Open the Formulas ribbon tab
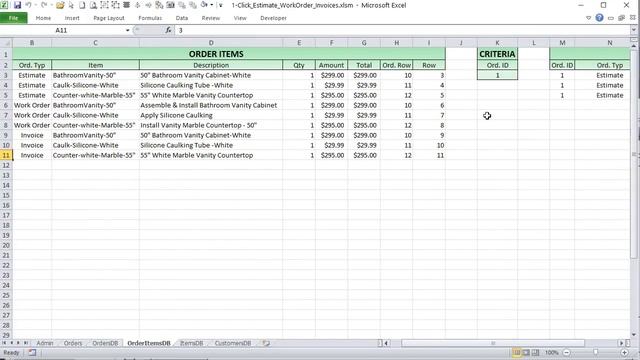Screen dimensions: 640x360 coord(150,18)
